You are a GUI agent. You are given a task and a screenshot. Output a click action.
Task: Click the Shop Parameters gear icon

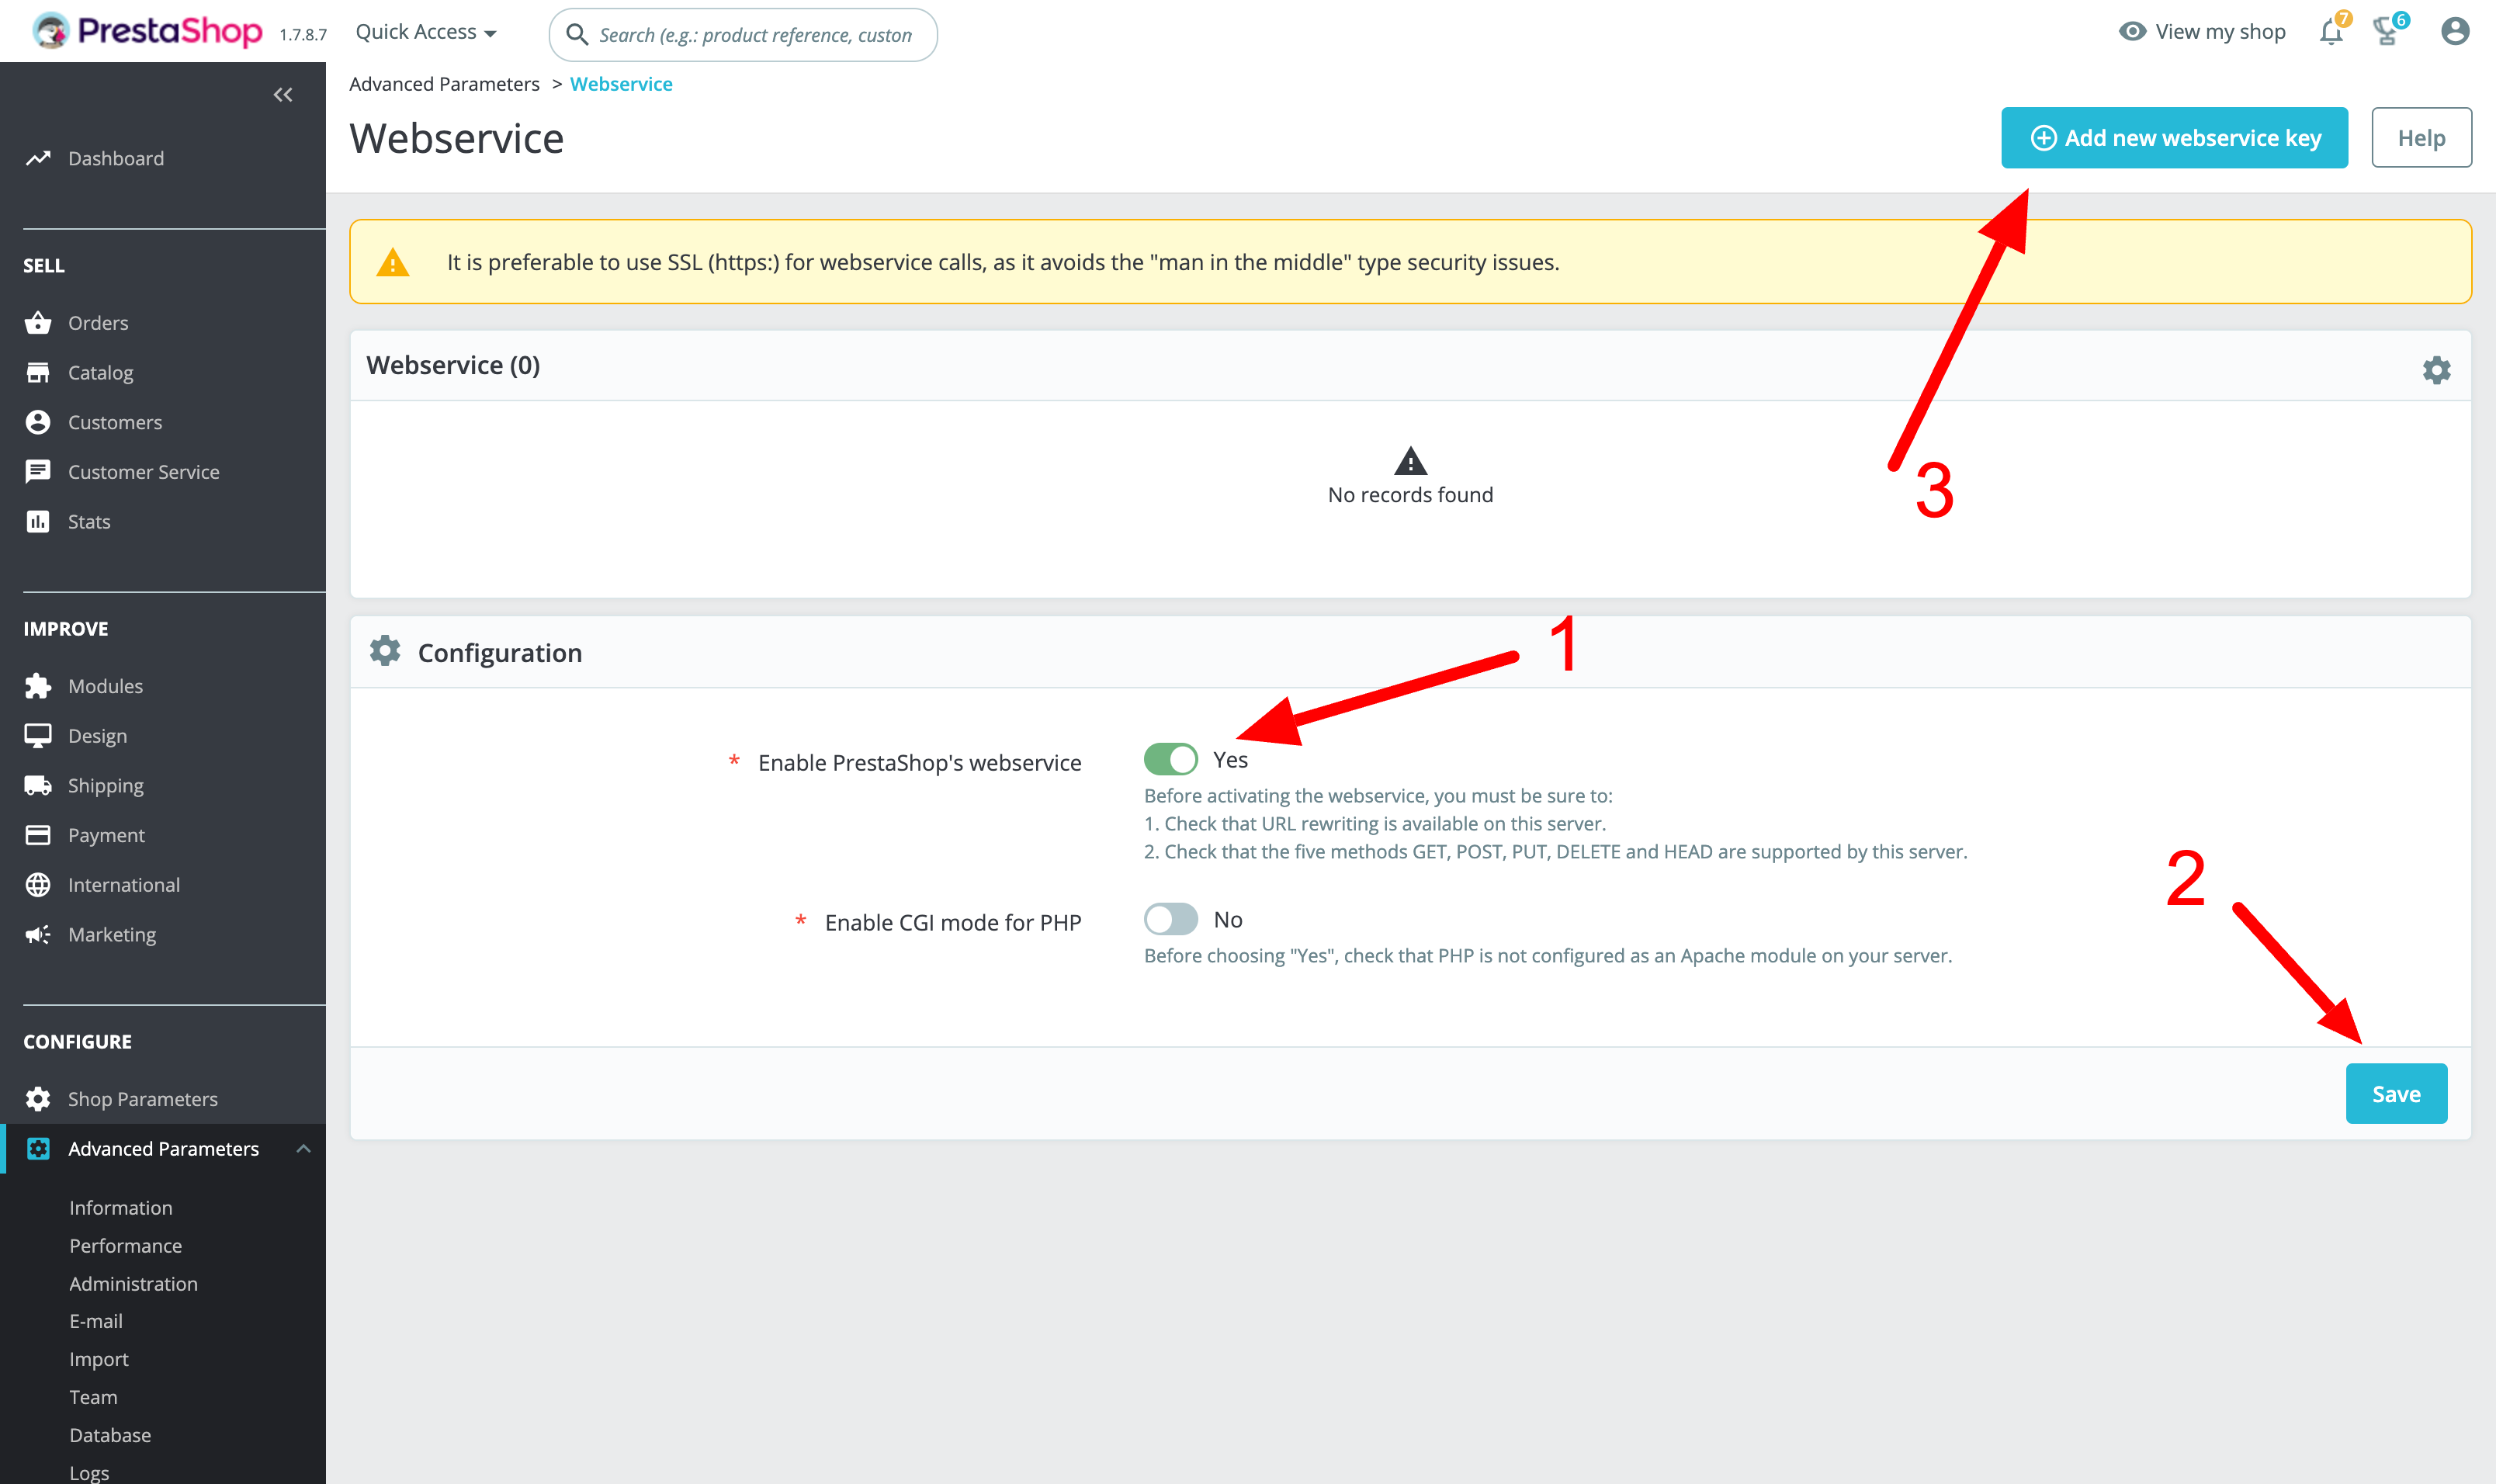click(x=38, y=1099)
